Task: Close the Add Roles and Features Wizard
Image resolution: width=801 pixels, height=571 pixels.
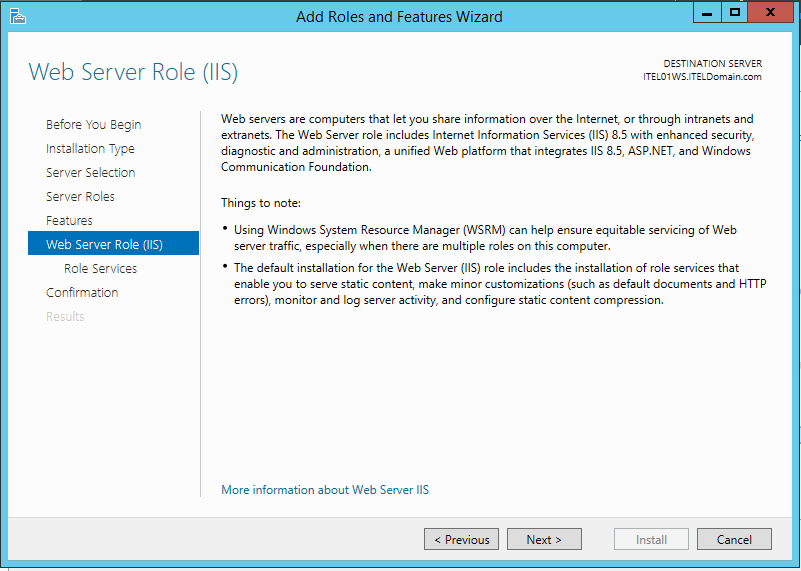Action: click(770, 13)
